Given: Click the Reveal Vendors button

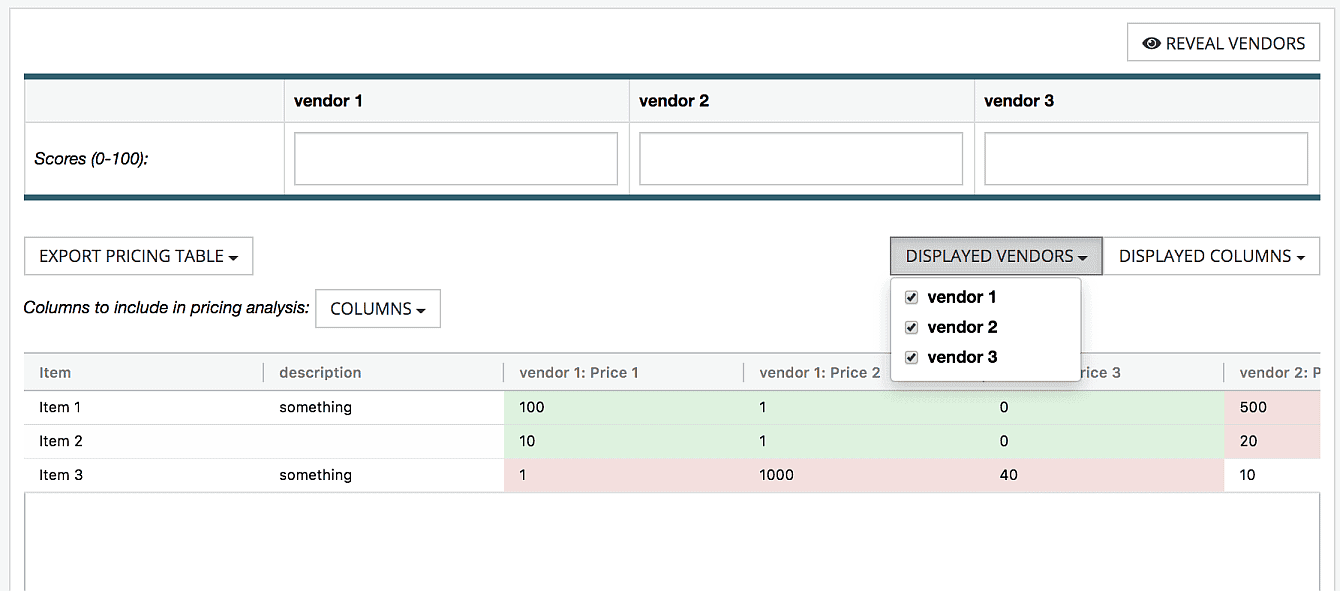Looking at the screenshot, I should pyautogui.click(x=1223, y=43).
